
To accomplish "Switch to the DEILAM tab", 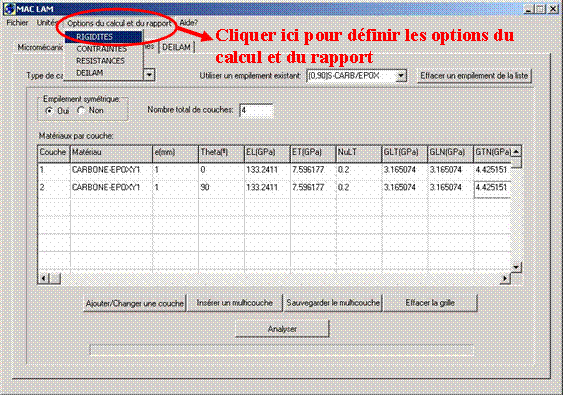I will pos(177,47).
